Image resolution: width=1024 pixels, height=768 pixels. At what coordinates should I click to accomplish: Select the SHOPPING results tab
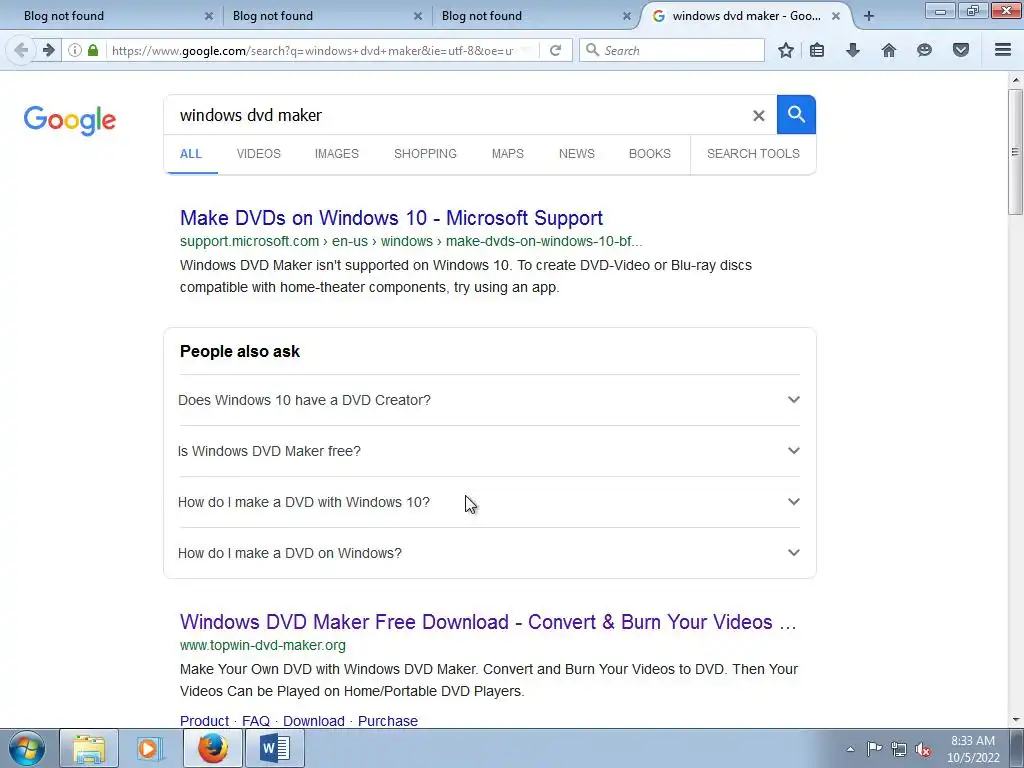[x=425, y=153]
